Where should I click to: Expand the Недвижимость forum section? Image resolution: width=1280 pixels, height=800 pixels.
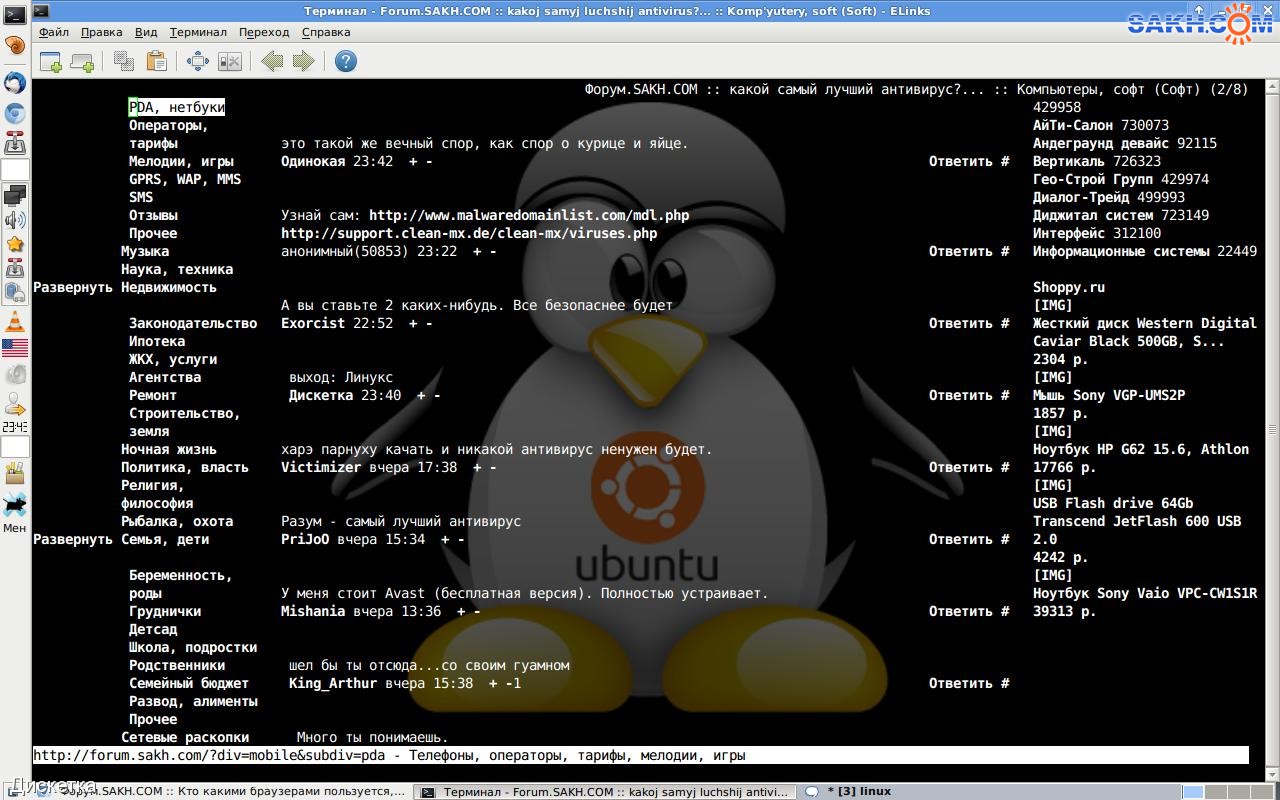pos(73,287)
